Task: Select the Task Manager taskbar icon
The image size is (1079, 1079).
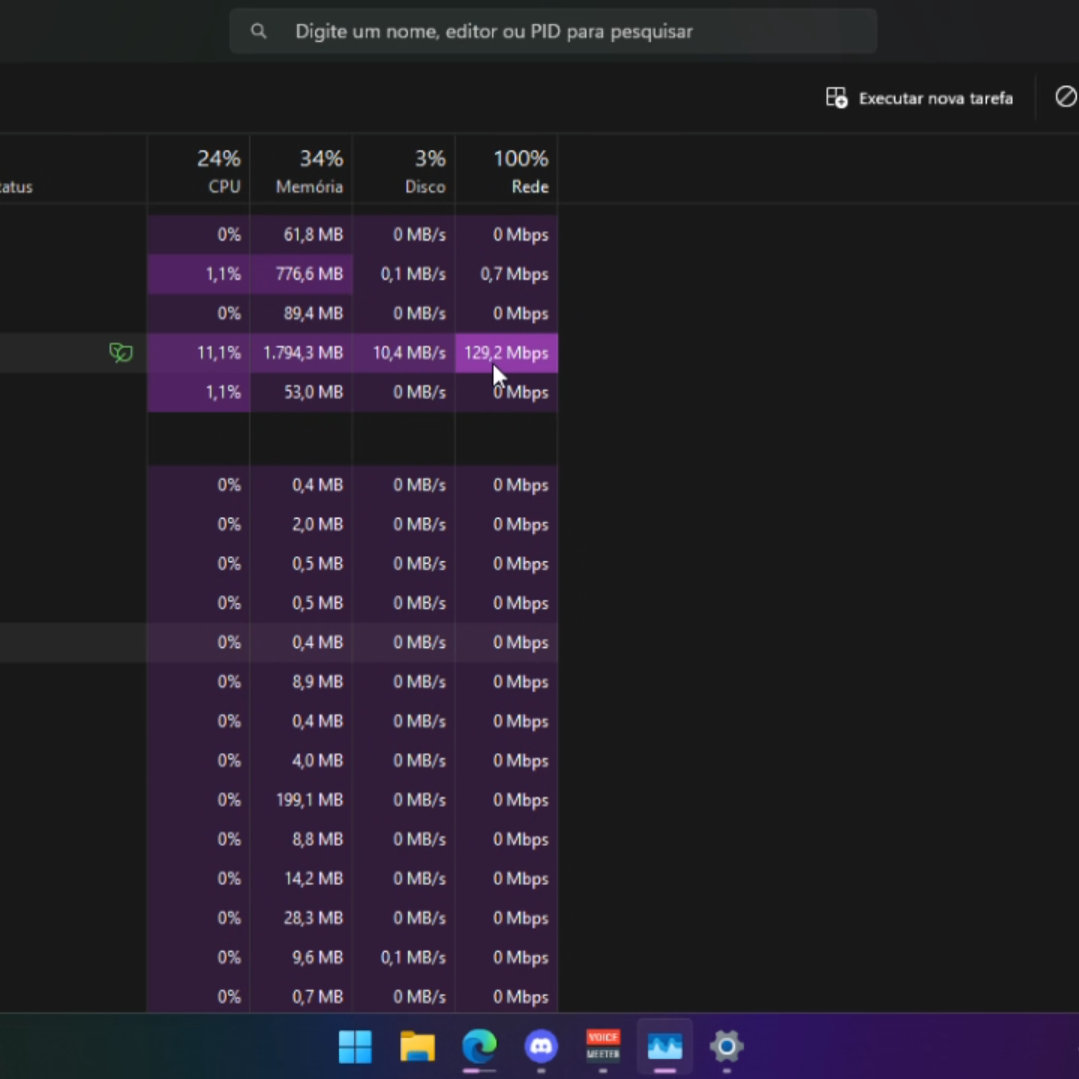Action: [x=665, y=1046]
